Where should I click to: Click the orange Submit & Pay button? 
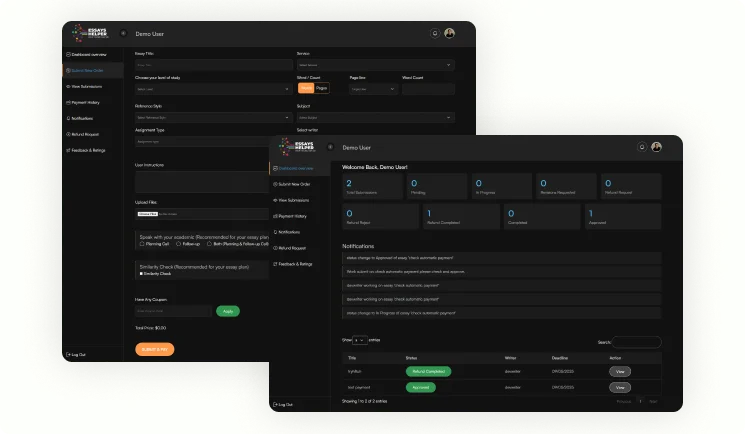pos(154,349)
